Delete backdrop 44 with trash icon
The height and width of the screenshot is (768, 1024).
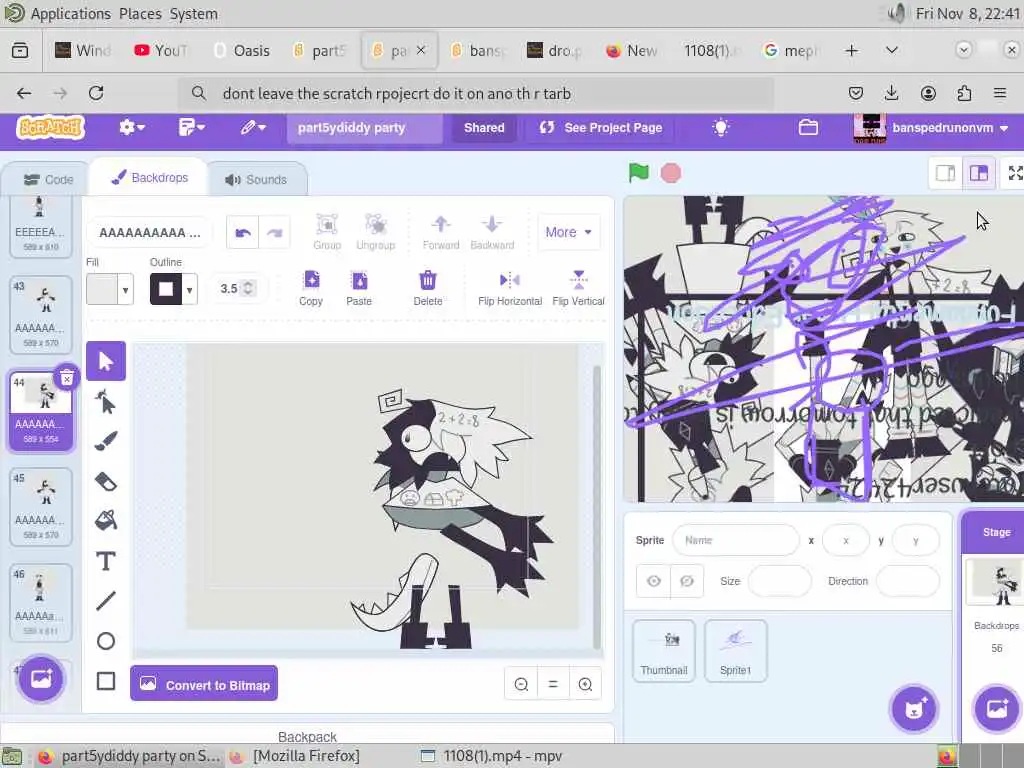click(x=67, y=377)
